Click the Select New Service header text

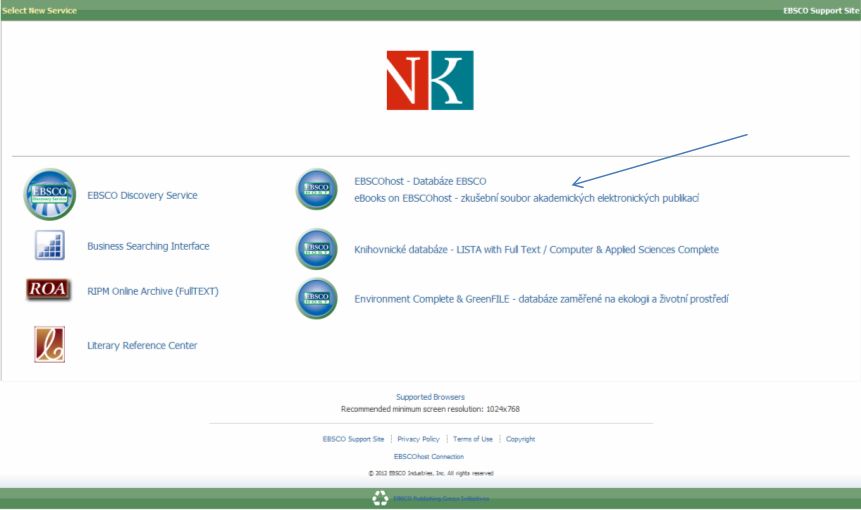[40, 10]
